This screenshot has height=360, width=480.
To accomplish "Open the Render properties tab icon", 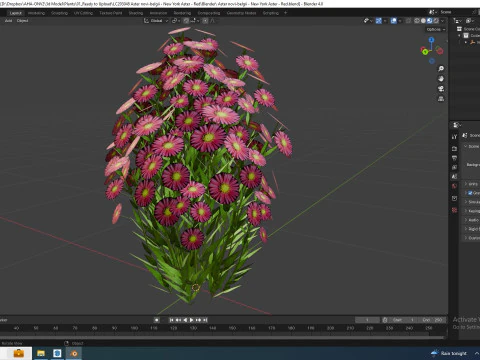I will tap(454, 148).
